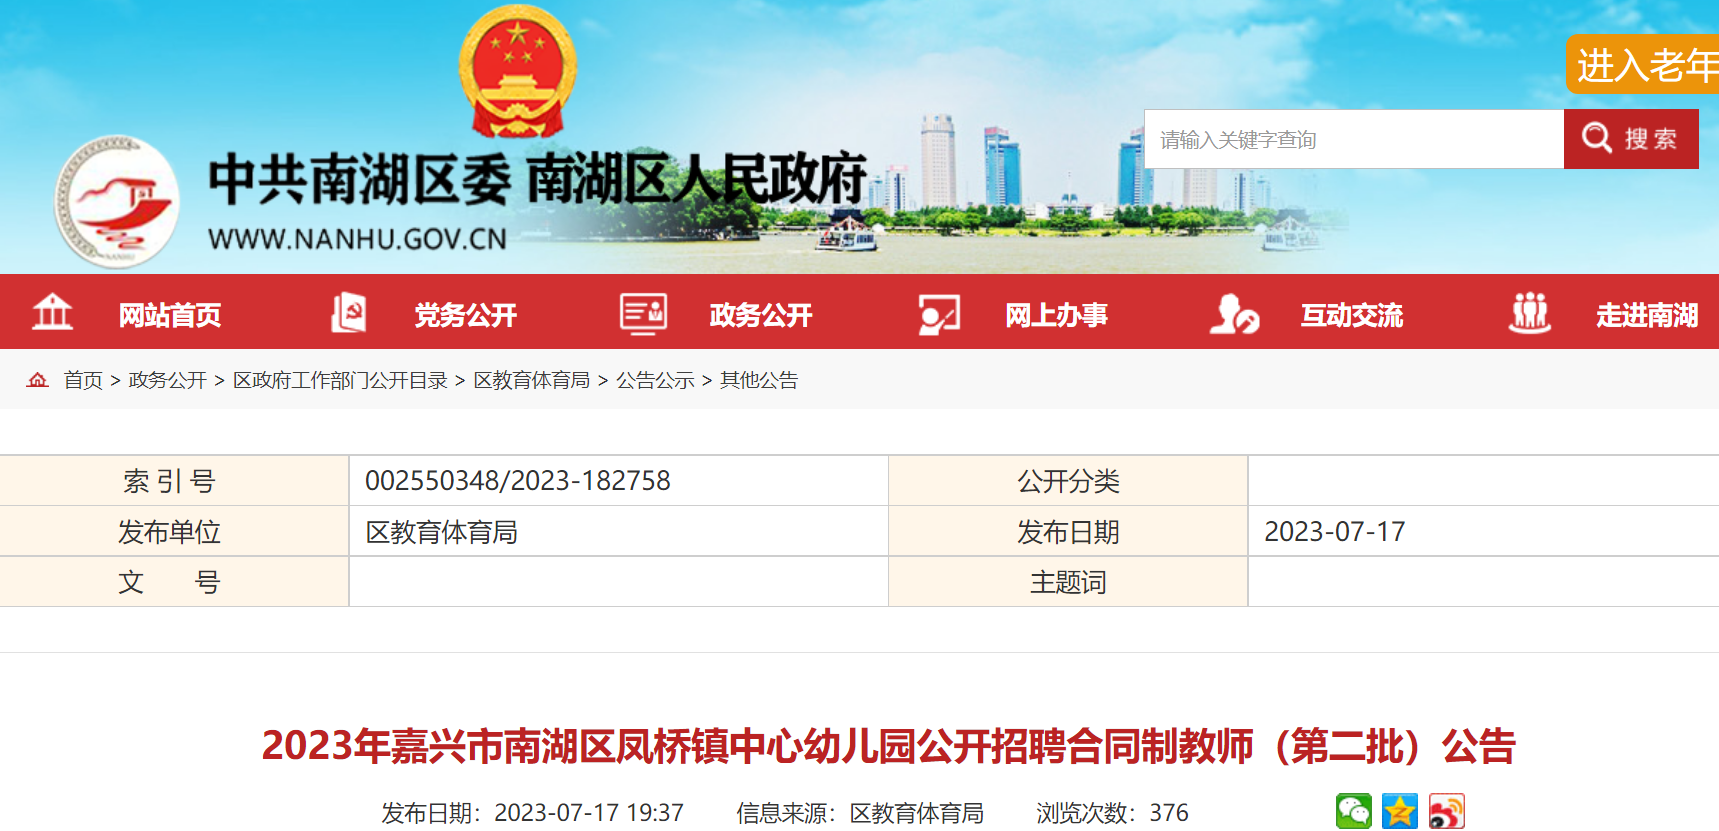
Task: Go to 区教育体育局 in the breadcrumb
Action: pos(531,380)
